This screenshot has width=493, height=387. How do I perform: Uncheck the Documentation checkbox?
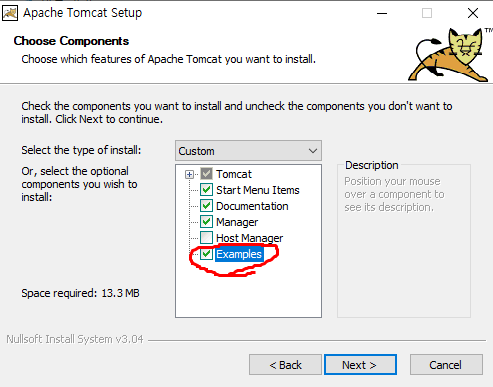pyautogui.click(x=206, y=206)
